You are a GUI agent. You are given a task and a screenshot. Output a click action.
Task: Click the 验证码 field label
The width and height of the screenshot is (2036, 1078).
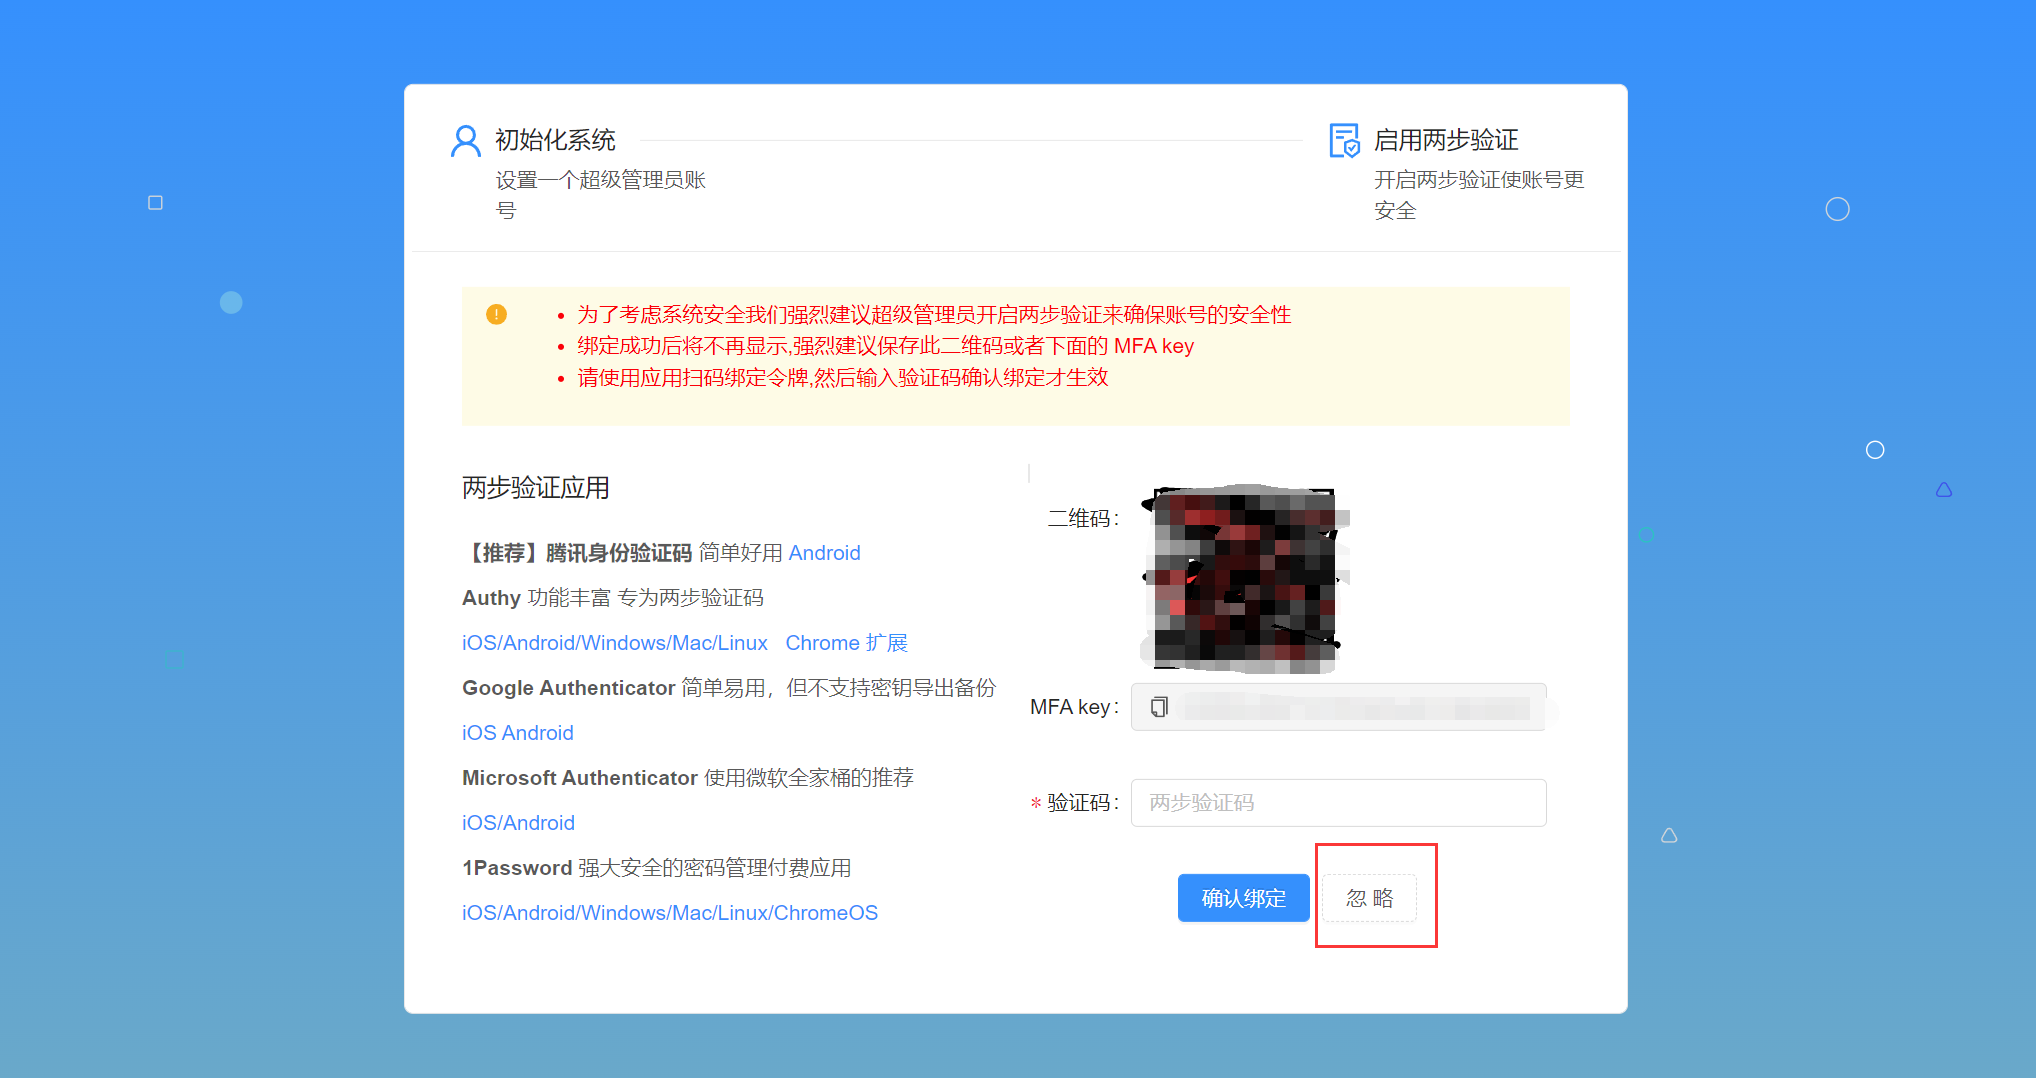pyautogui.click(x=1081, y=803)
